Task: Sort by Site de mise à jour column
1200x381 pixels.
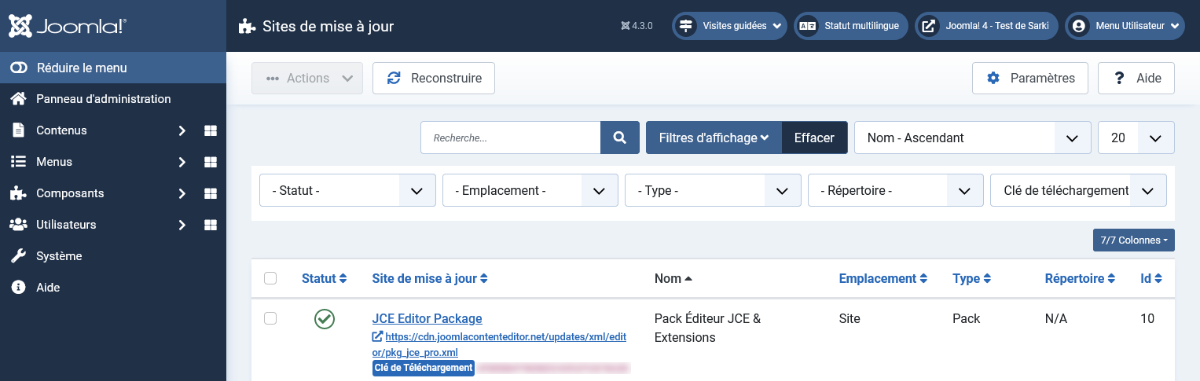Action: 431,278
